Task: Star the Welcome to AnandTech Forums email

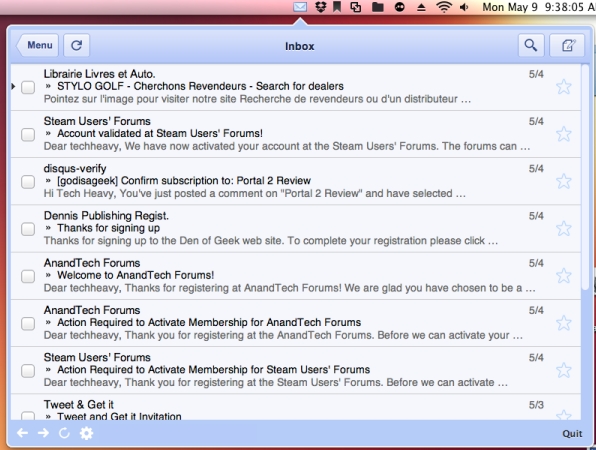Action: pyautogui.click(x=564, y=276)
